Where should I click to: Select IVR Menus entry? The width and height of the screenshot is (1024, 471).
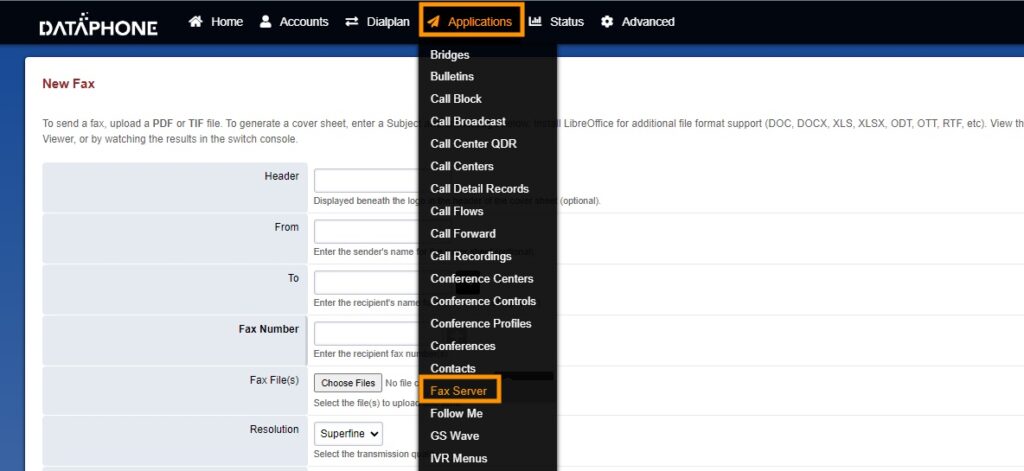[x=458, y=458]
